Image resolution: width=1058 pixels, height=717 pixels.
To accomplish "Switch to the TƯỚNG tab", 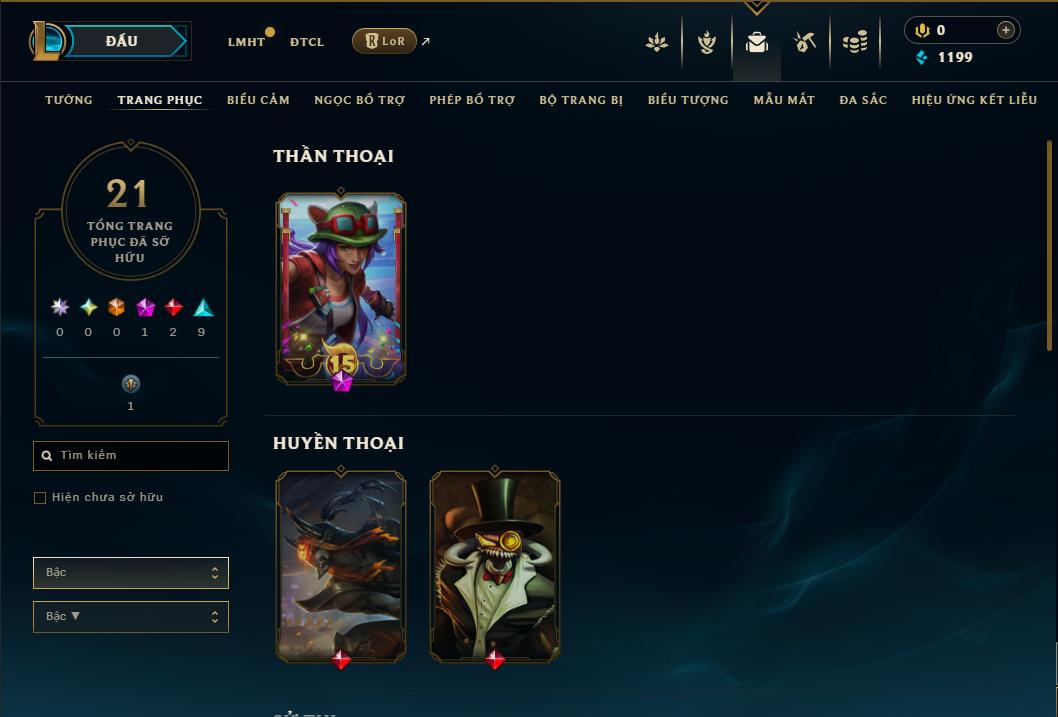I will pos(69,100).
